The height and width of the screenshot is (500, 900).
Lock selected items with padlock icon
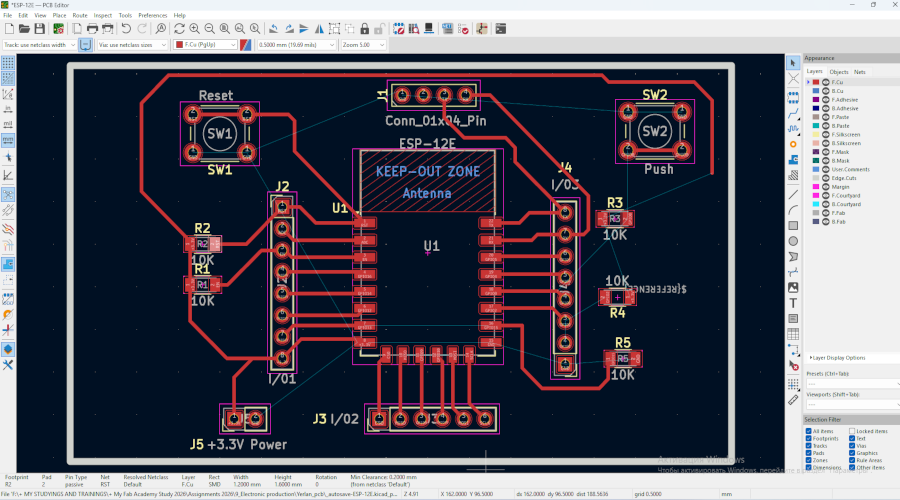point(364,29)
